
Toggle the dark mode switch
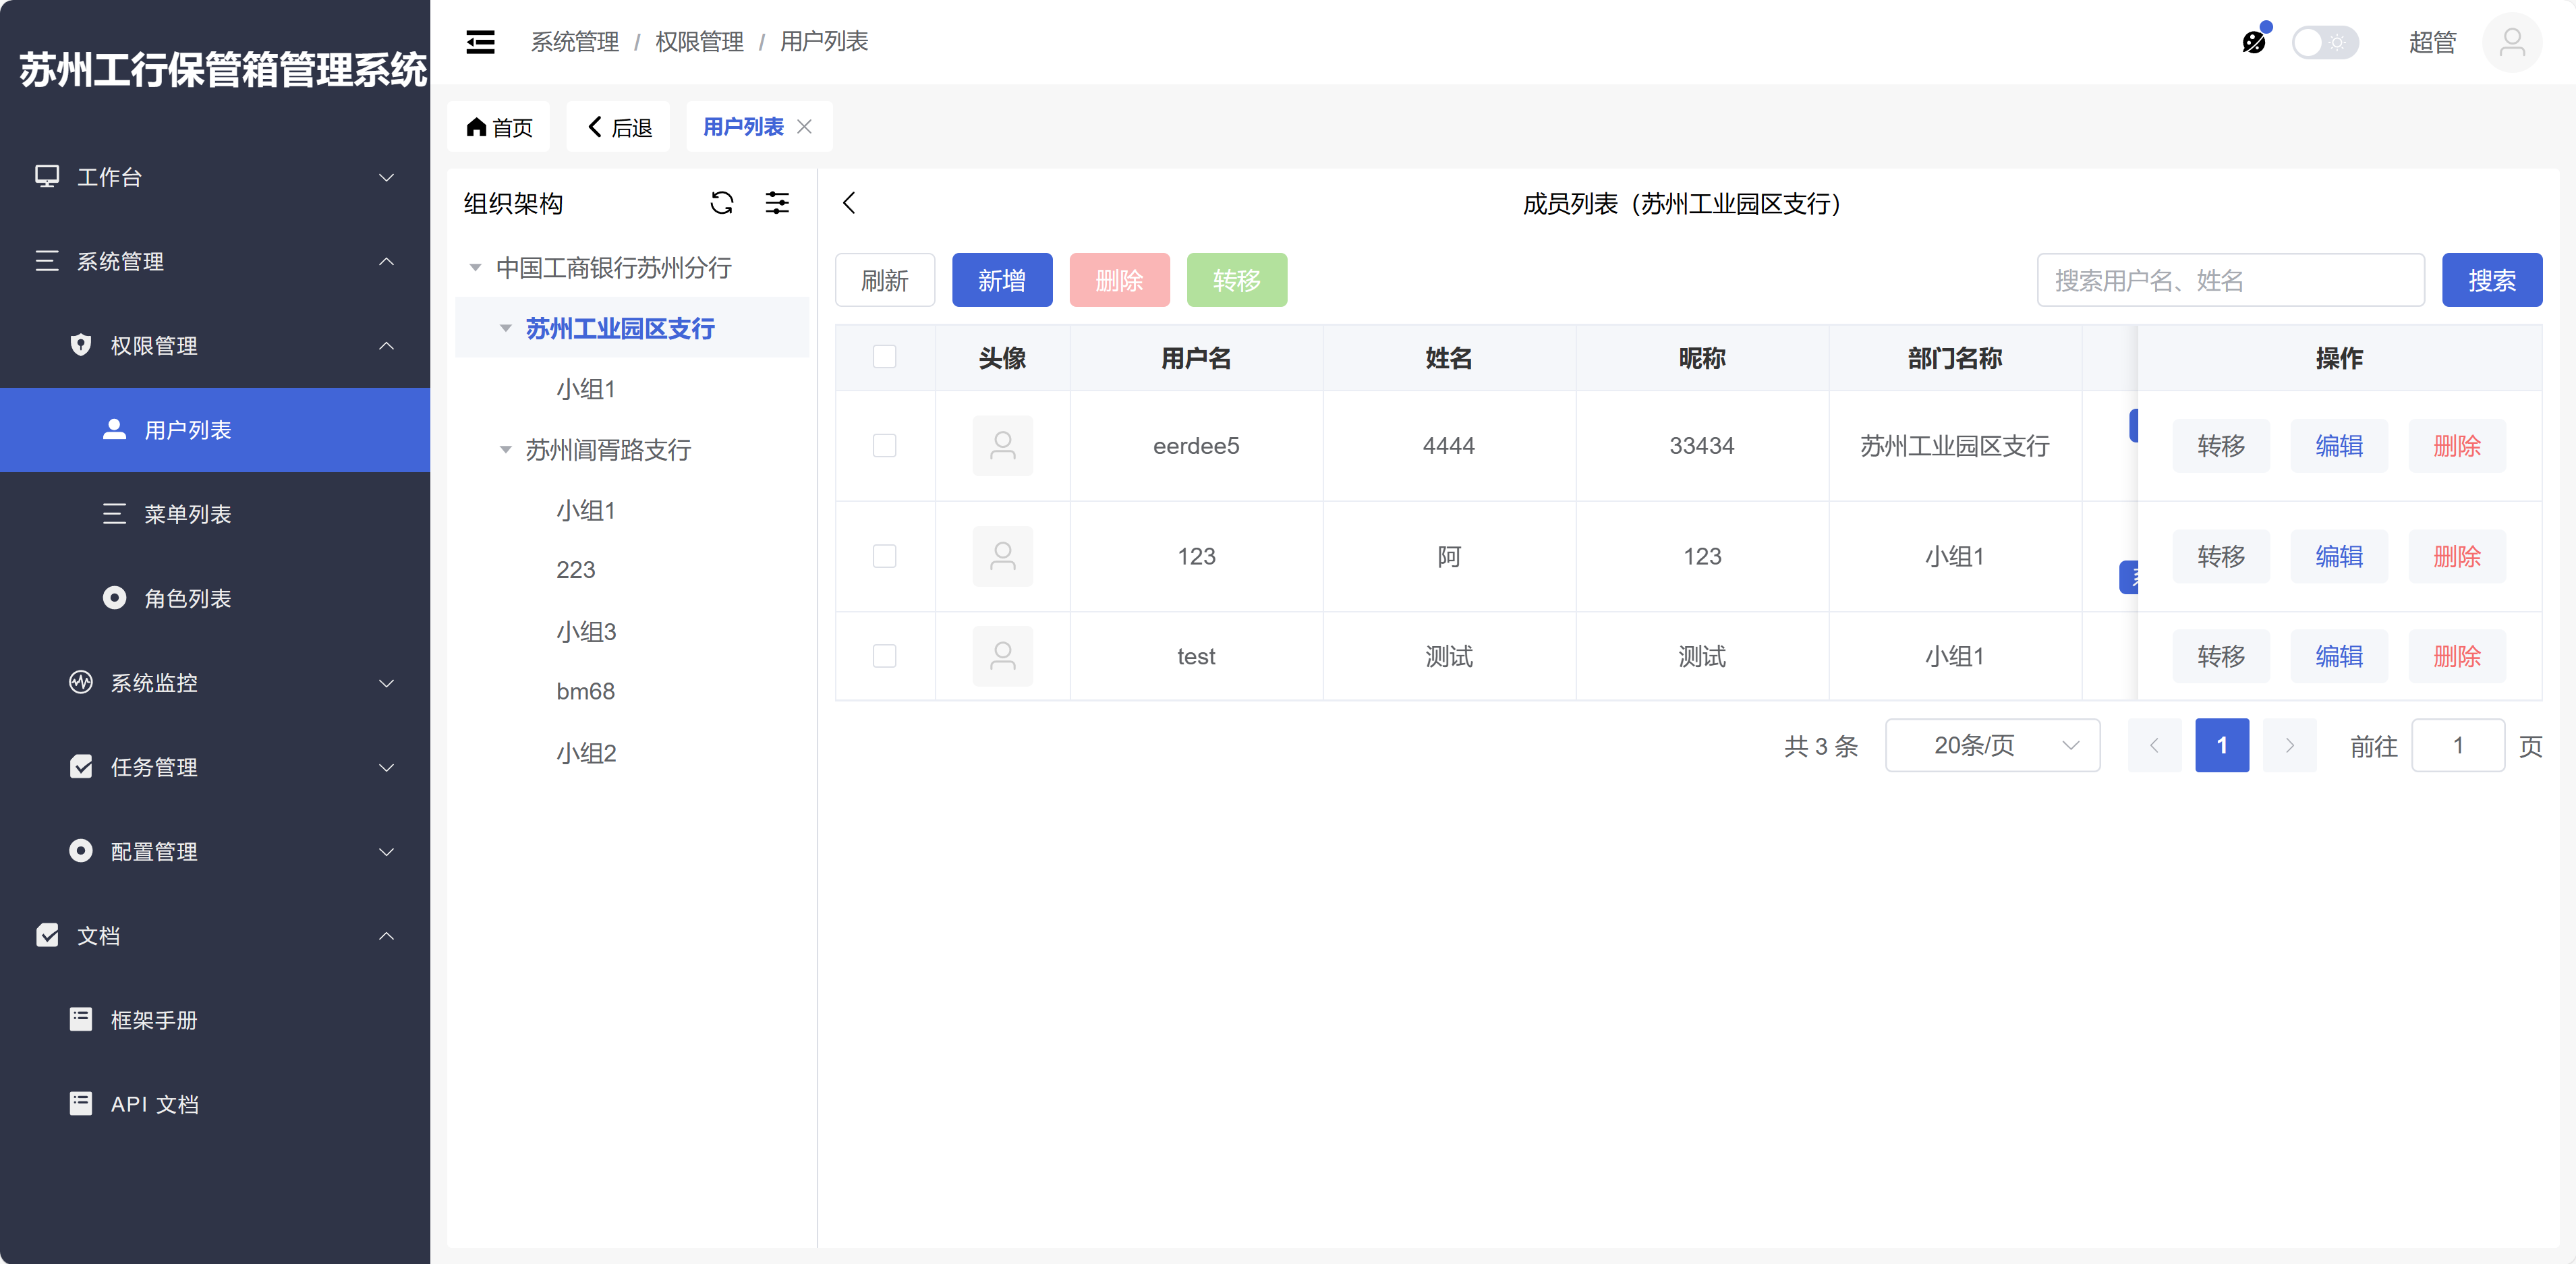[x=2324, y=42]
